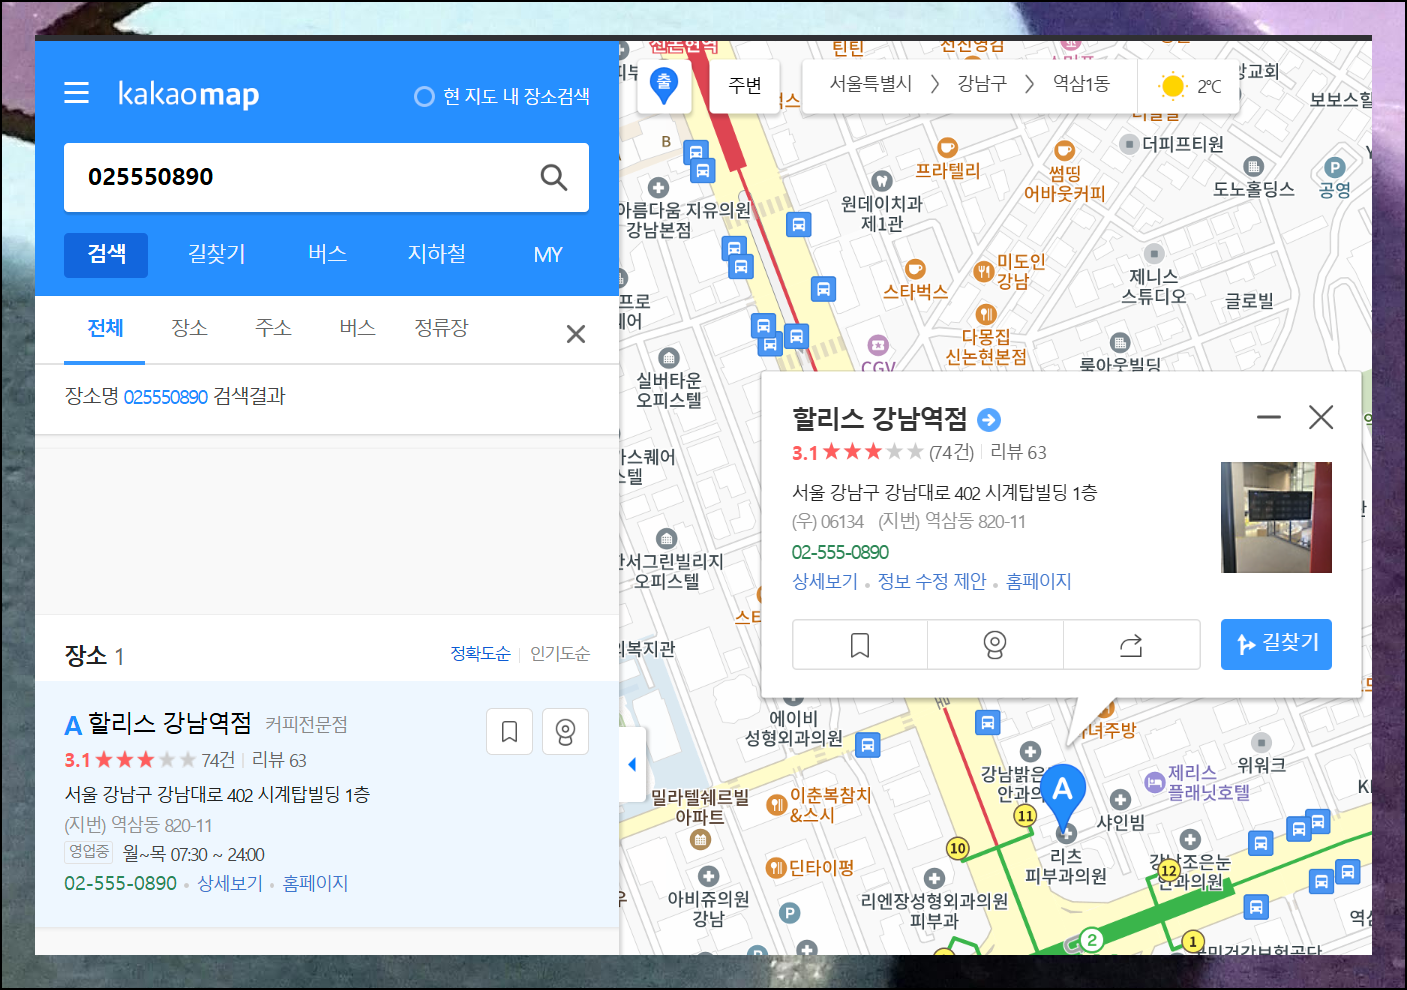Open the place photo thumbnail in popup

1276,517
